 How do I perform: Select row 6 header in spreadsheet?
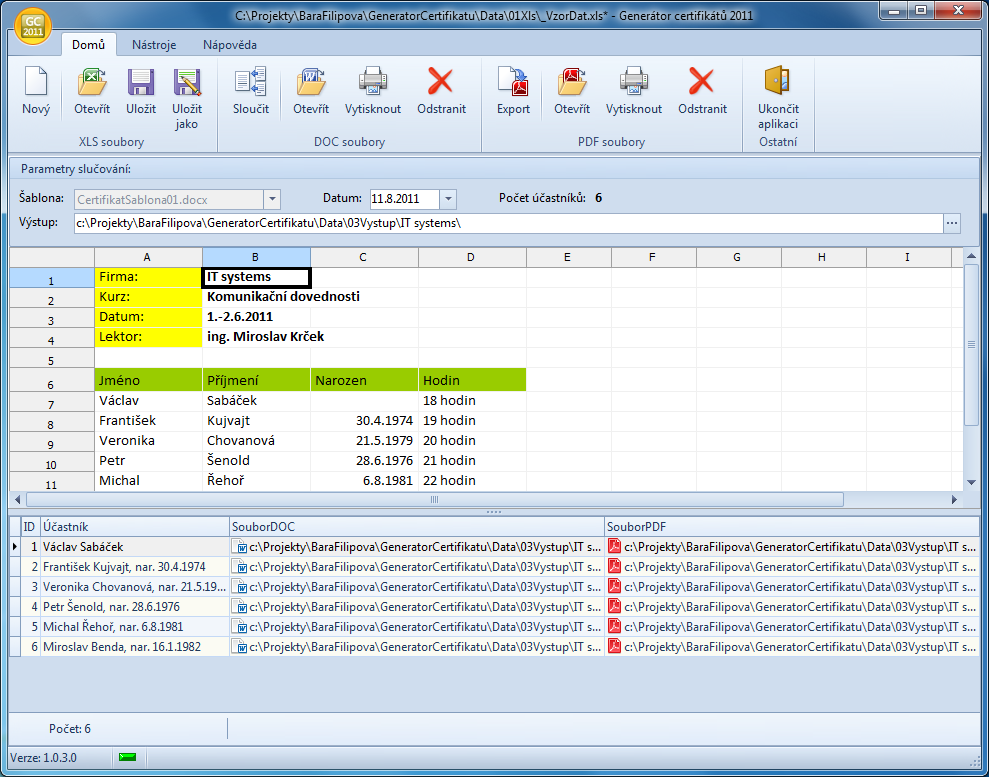coord(52,381)
